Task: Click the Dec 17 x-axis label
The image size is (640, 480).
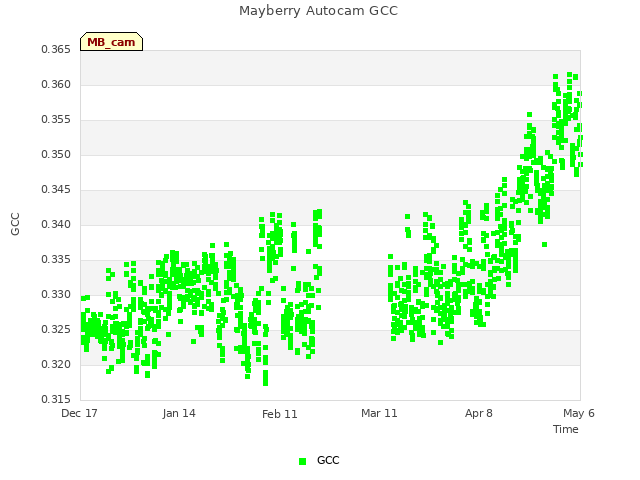Action: [x=79, y=413]
